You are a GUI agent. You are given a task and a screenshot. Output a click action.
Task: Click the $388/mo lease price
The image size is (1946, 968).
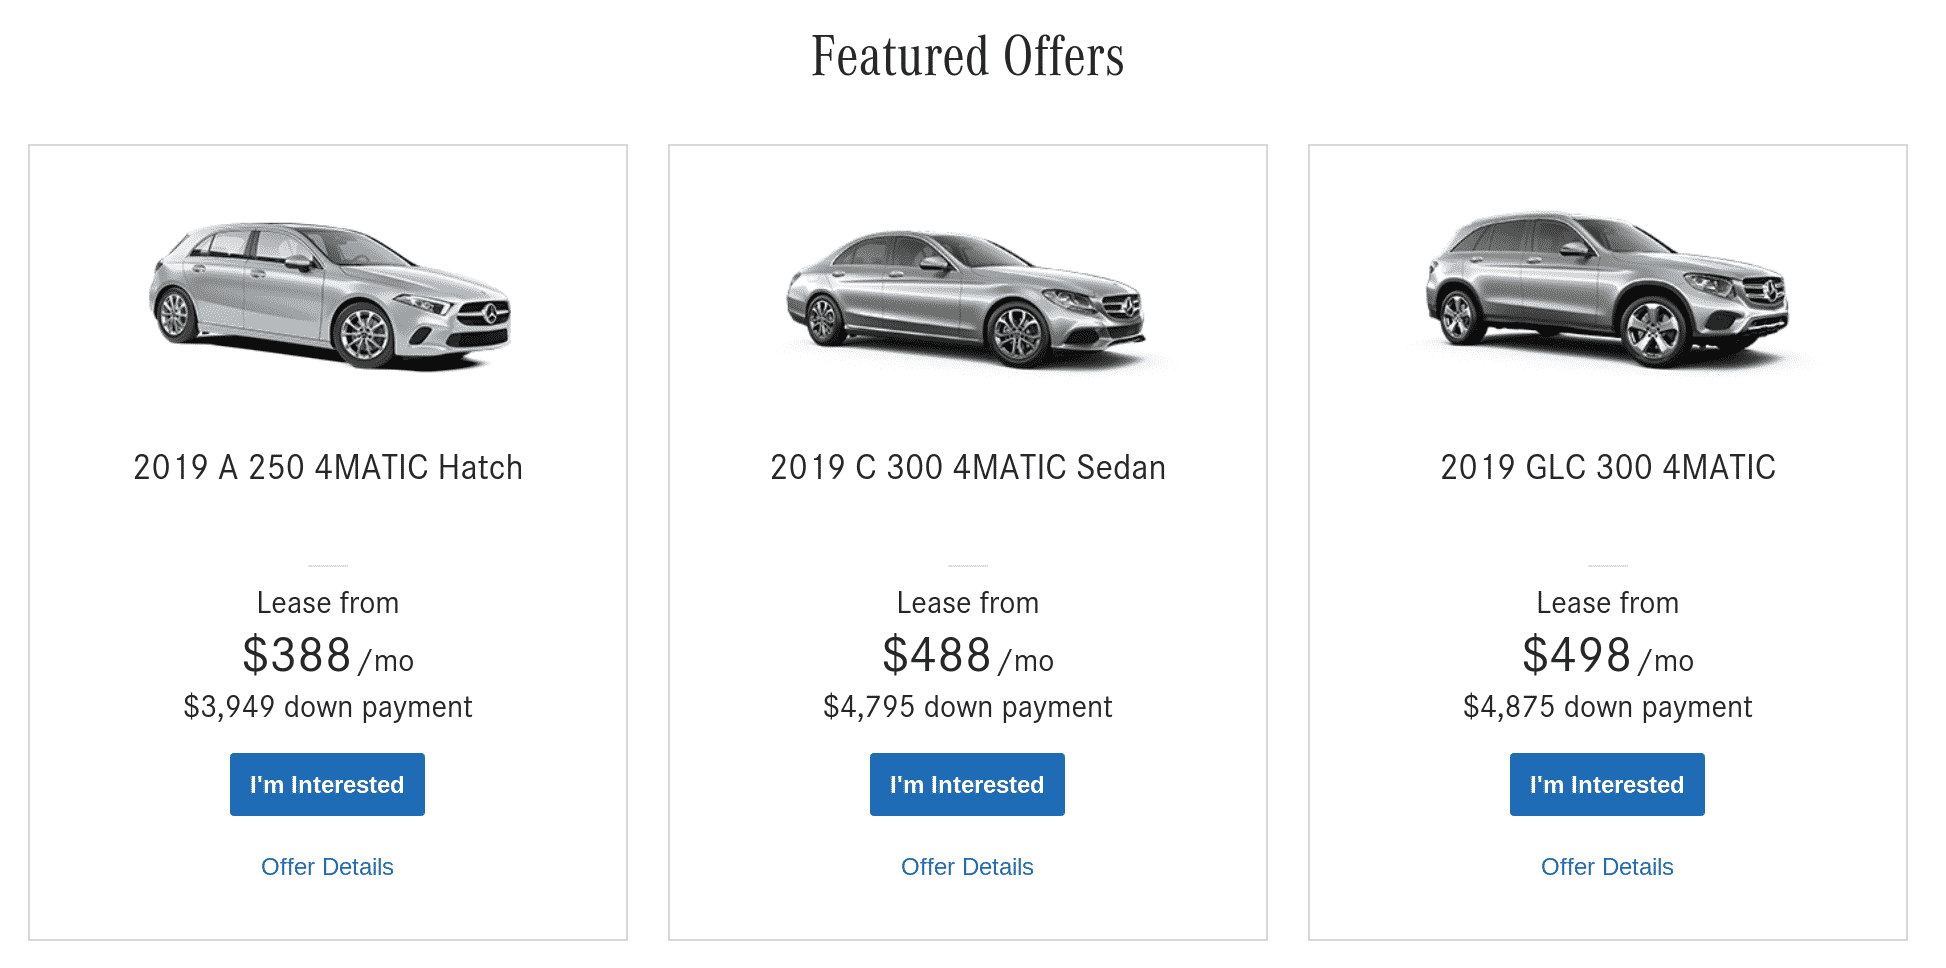pos(327,656)
